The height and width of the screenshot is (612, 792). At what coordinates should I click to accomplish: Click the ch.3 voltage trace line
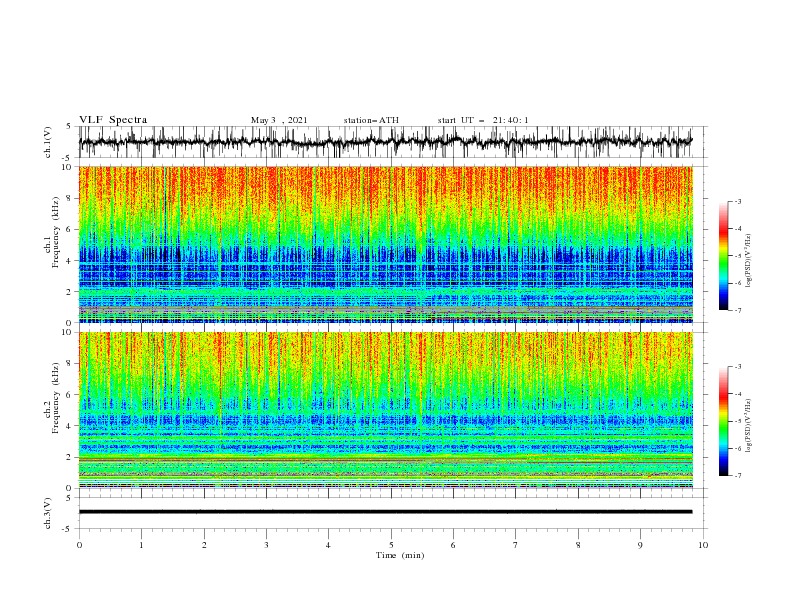click(x=385, y=512)
